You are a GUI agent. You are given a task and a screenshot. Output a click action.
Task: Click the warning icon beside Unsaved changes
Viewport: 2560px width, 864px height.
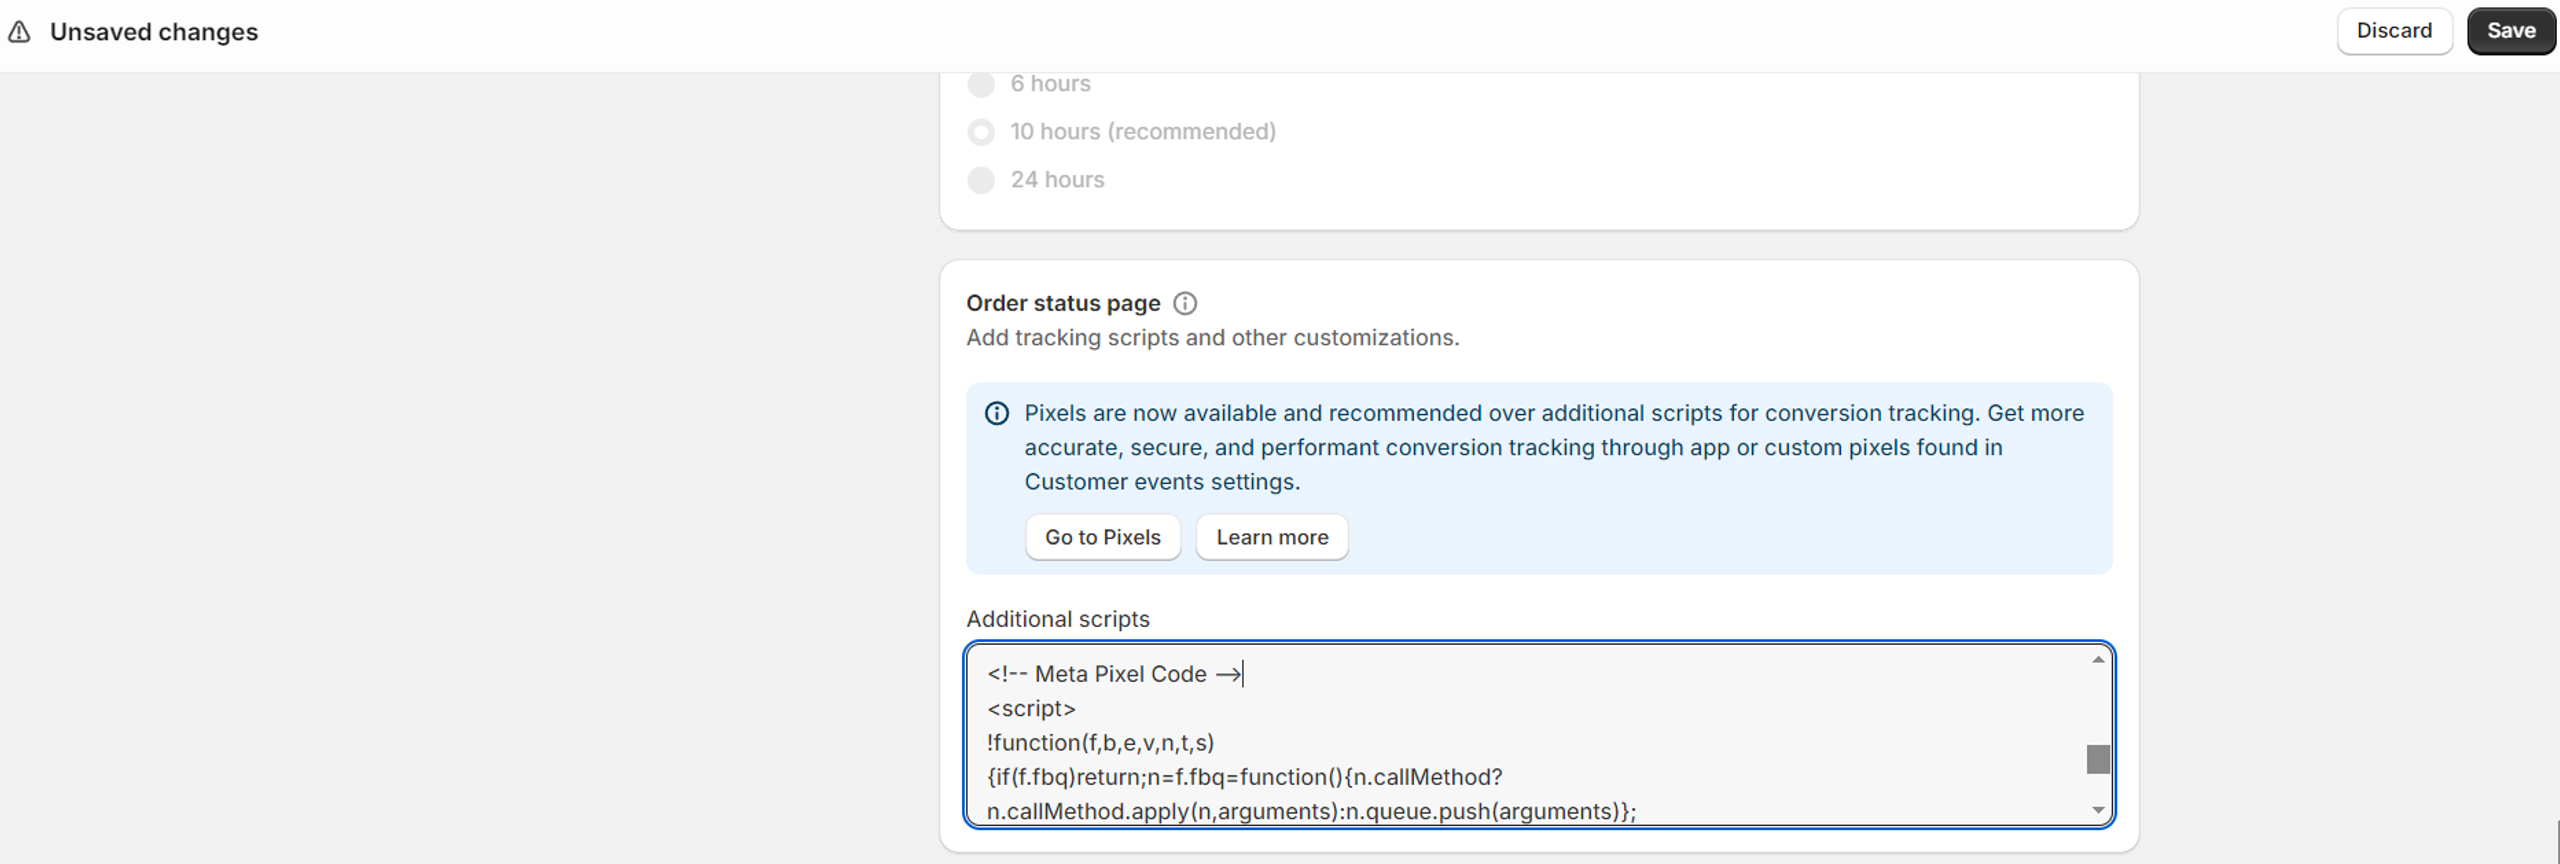pos(19,33)
